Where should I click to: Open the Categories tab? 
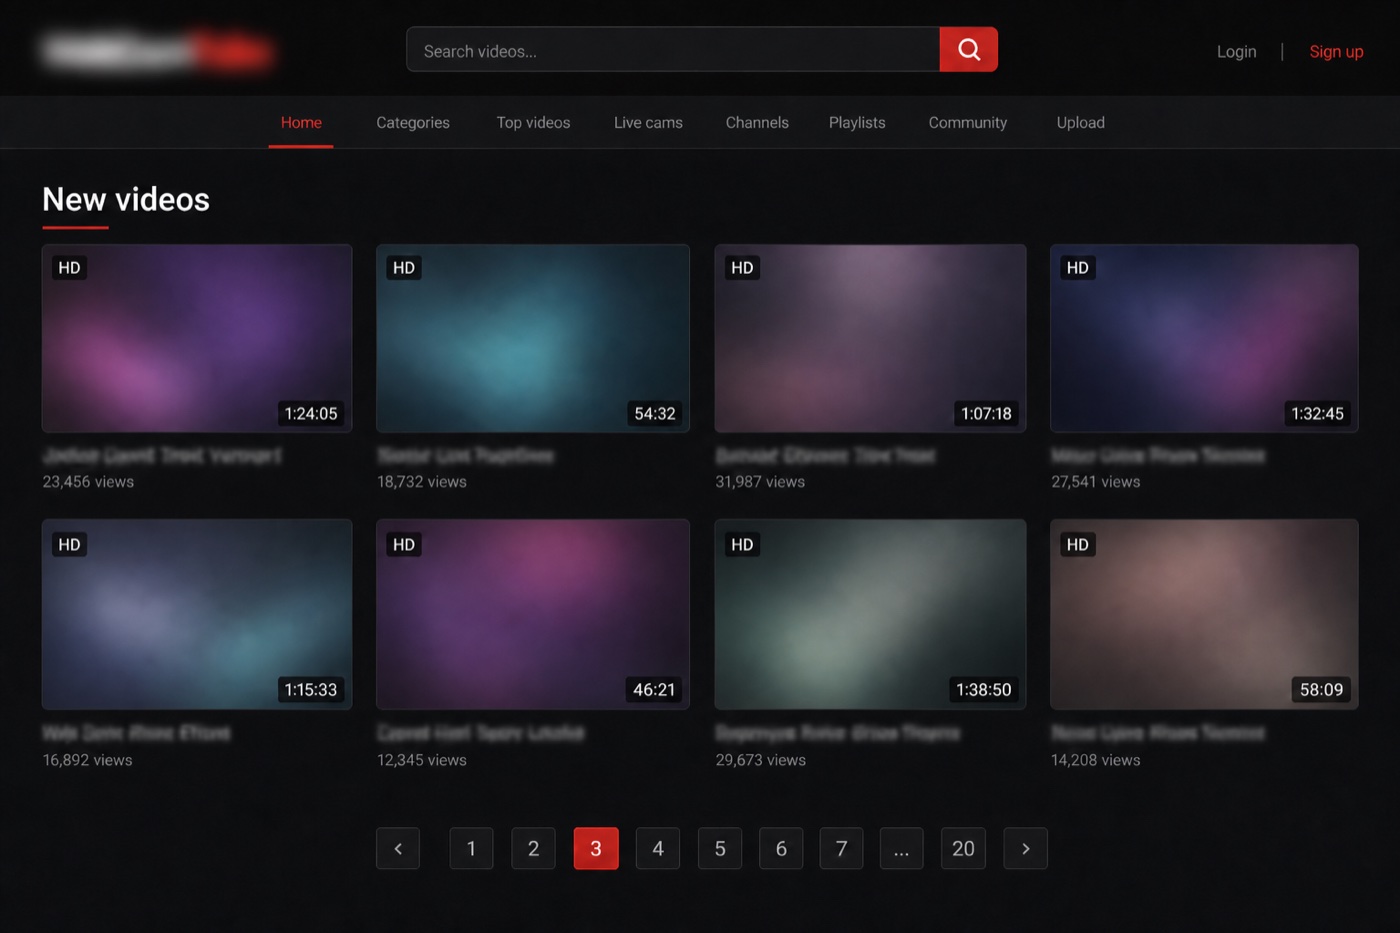point(413,122)
